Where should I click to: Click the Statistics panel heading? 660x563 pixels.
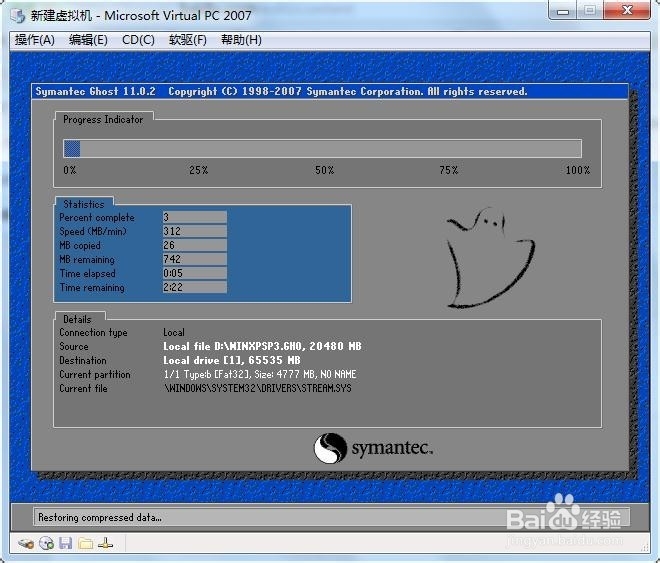[83, 204]
